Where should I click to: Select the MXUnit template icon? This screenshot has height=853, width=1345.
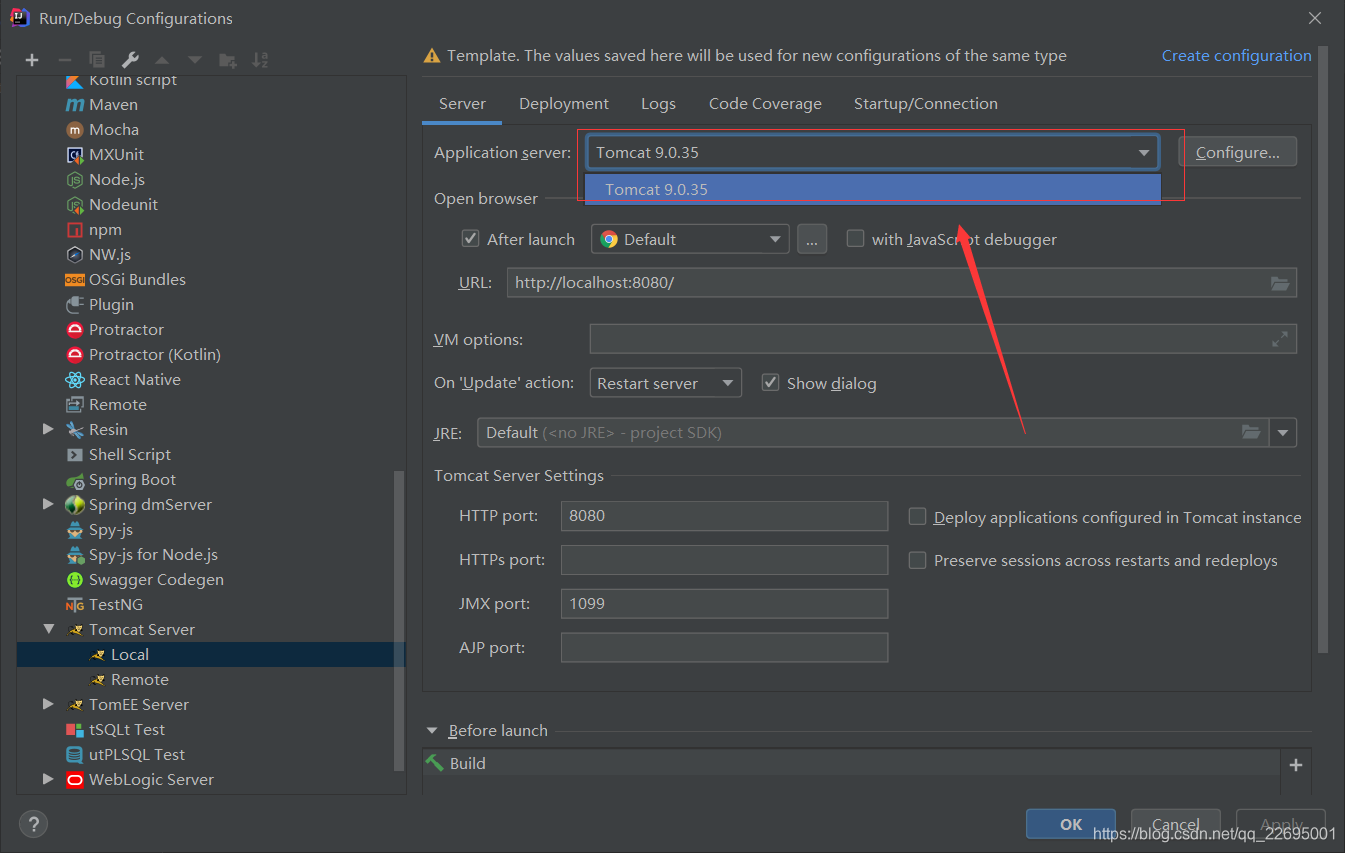75,155
